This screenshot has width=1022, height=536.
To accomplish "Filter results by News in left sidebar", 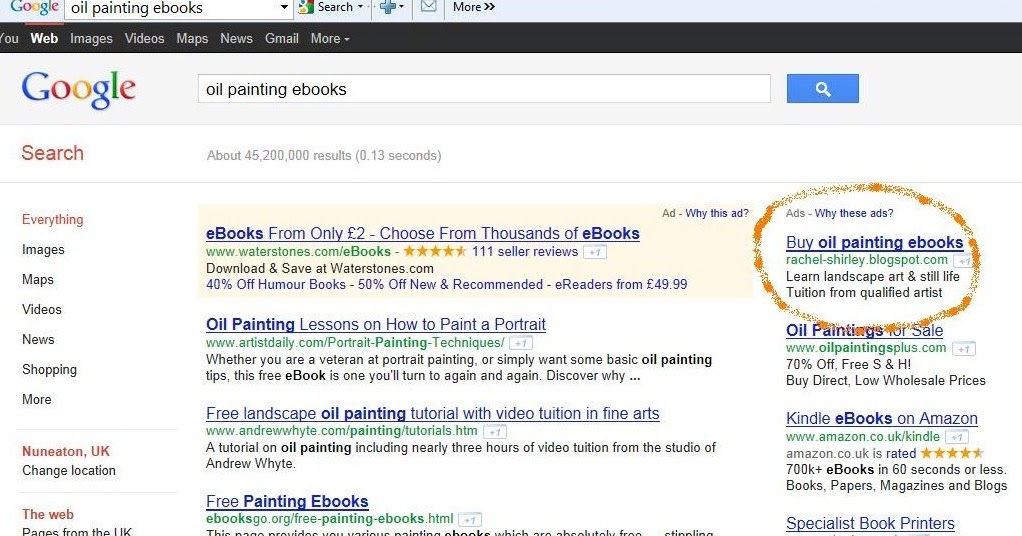I will point(38,339).
